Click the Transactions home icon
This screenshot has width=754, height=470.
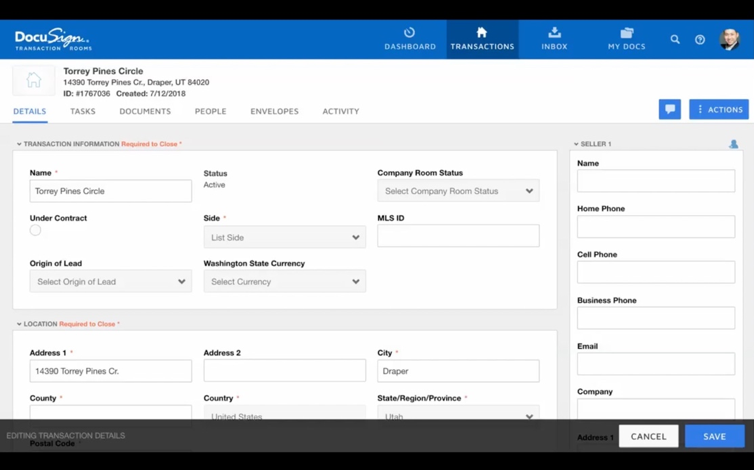coord(482,33)
